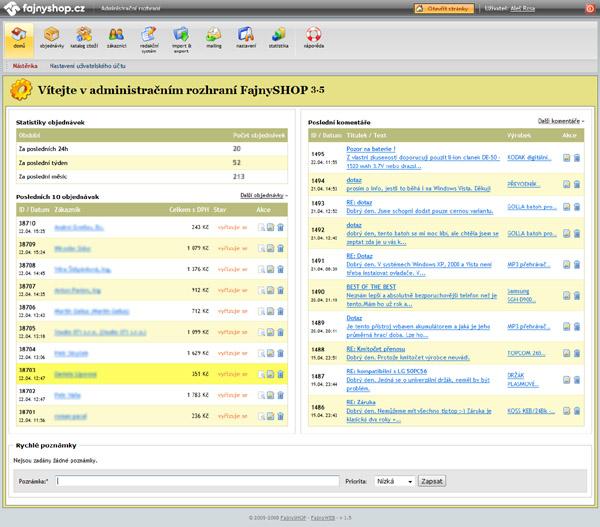Delete comment 1491 using its trash icon

coord(577,264)
